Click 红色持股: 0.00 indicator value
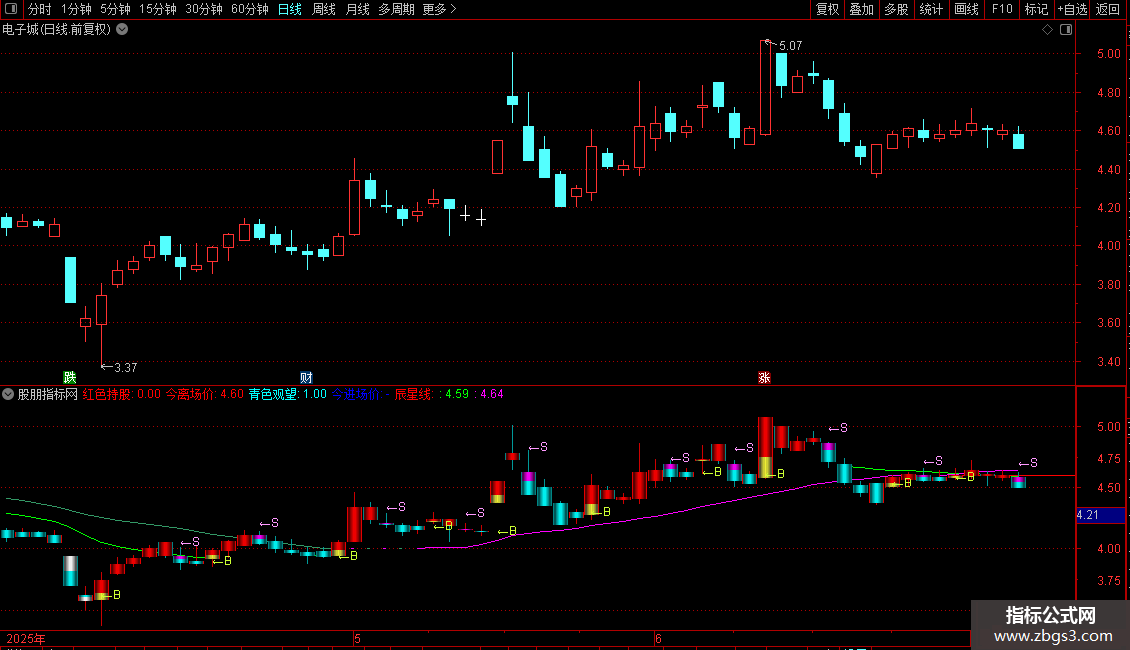 122,394
